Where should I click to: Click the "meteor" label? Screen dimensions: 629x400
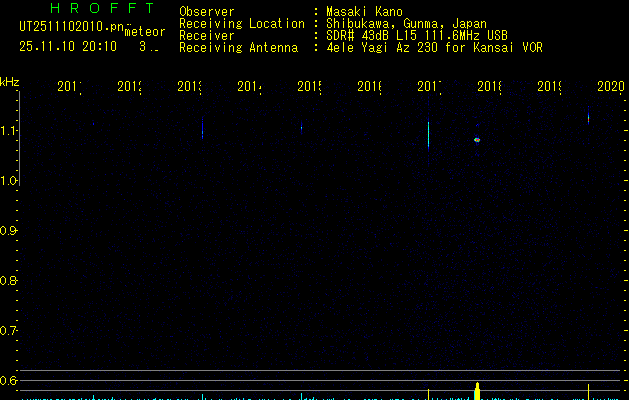[x=145, y=32]
